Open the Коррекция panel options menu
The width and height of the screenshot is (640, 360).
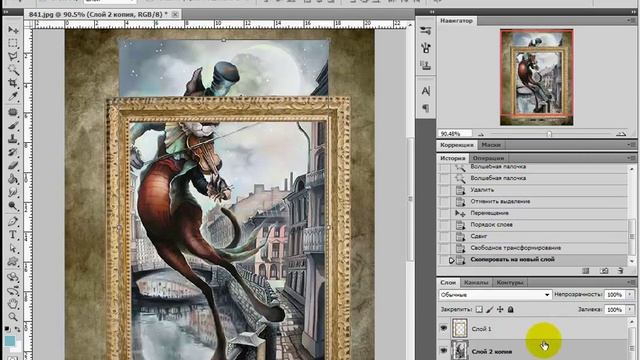point(631,144)
